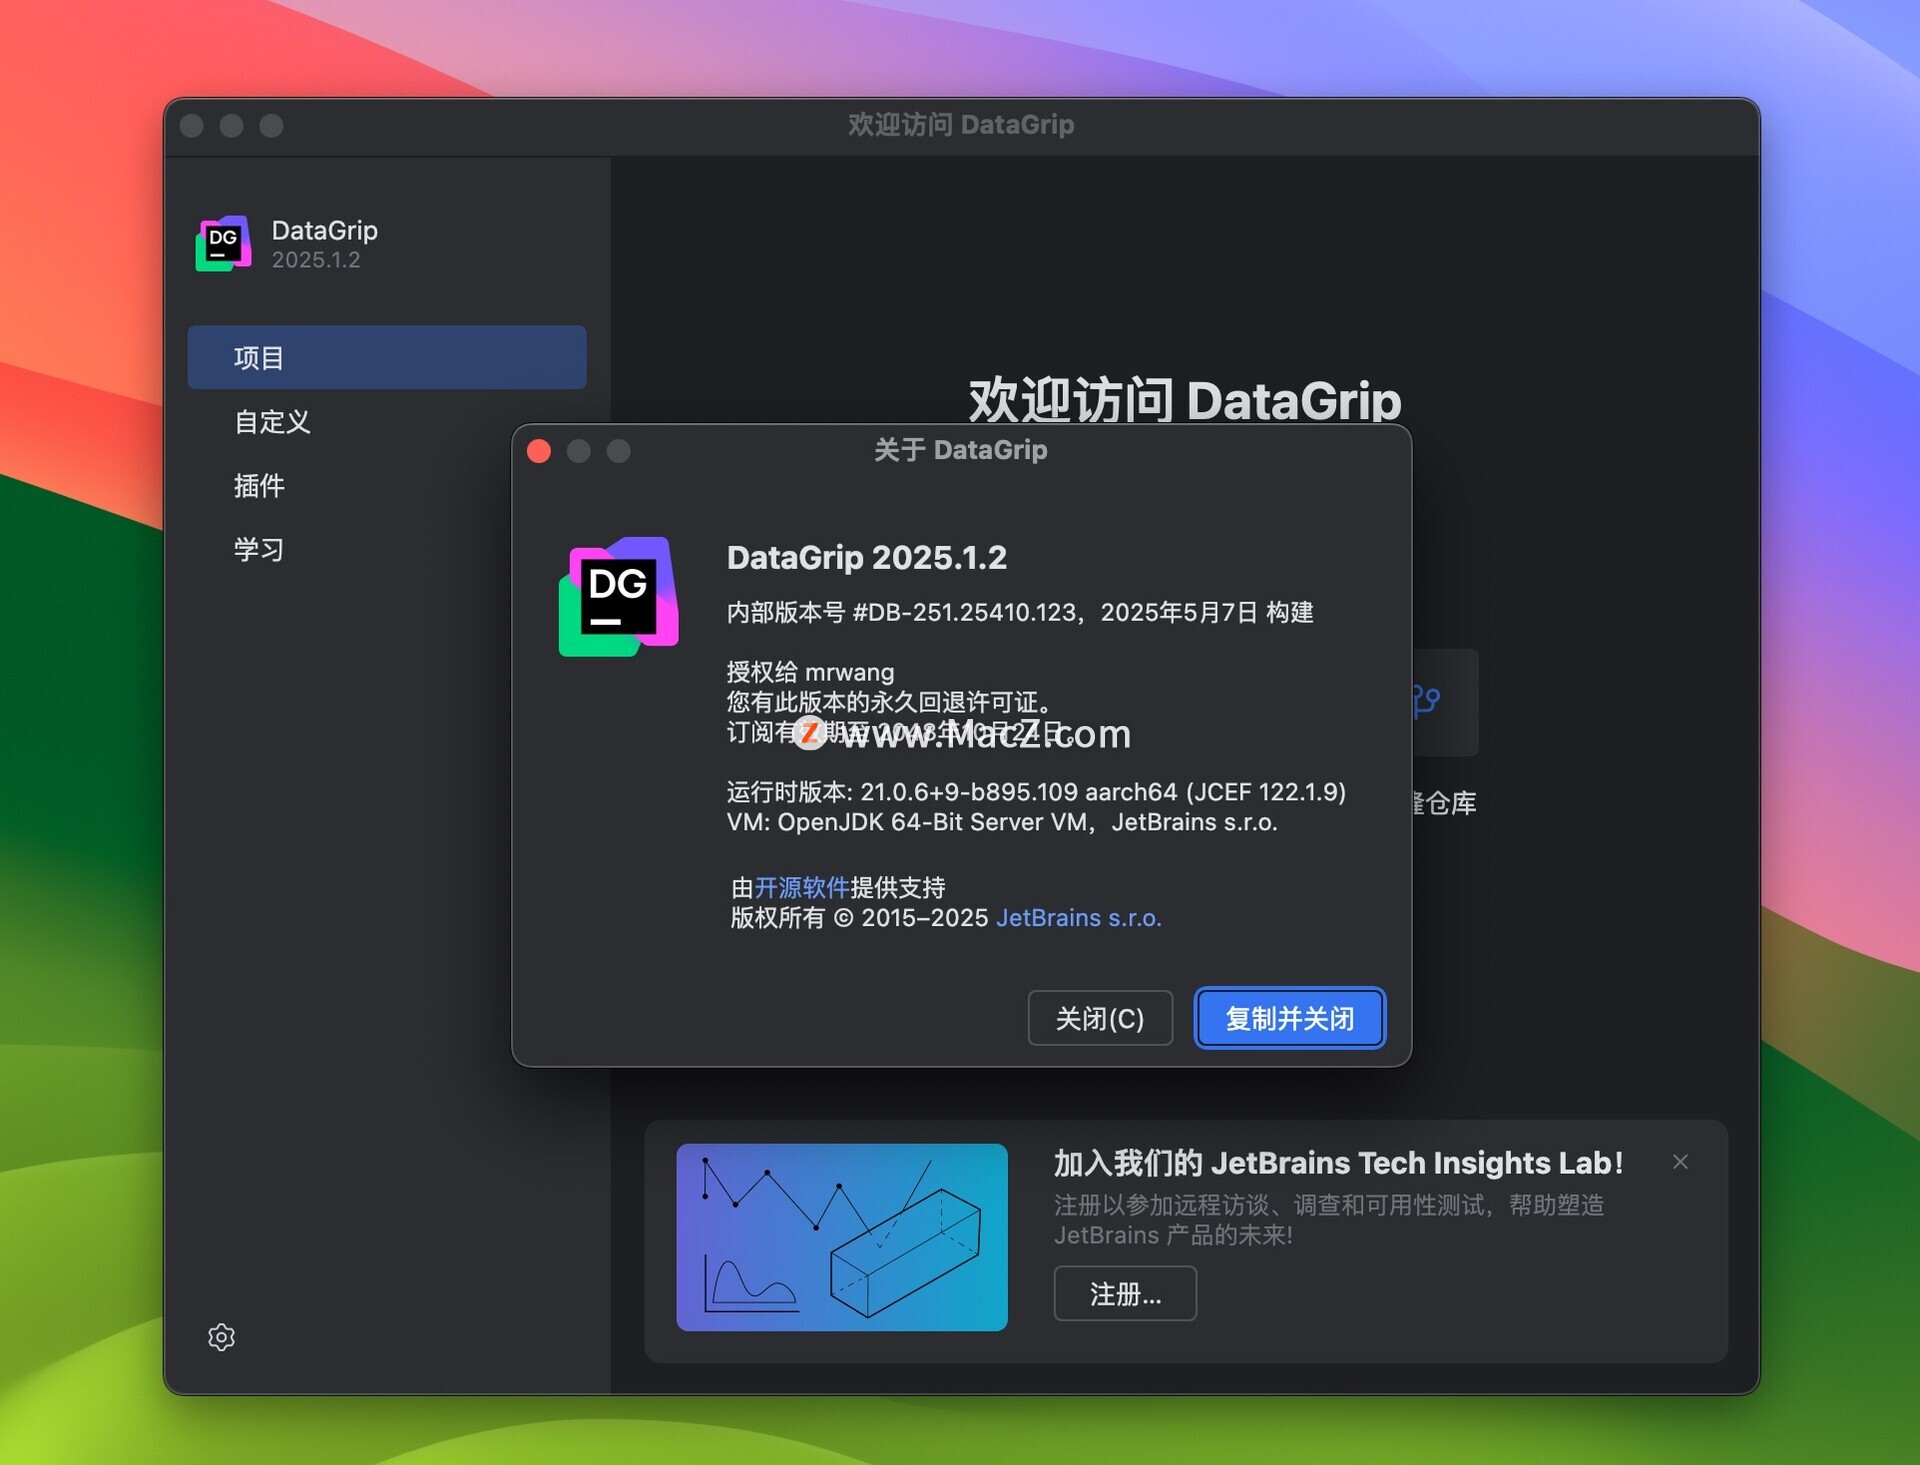Click the DataGrip logo in the sidebar

pyautogui.click(x=223, y=243)
